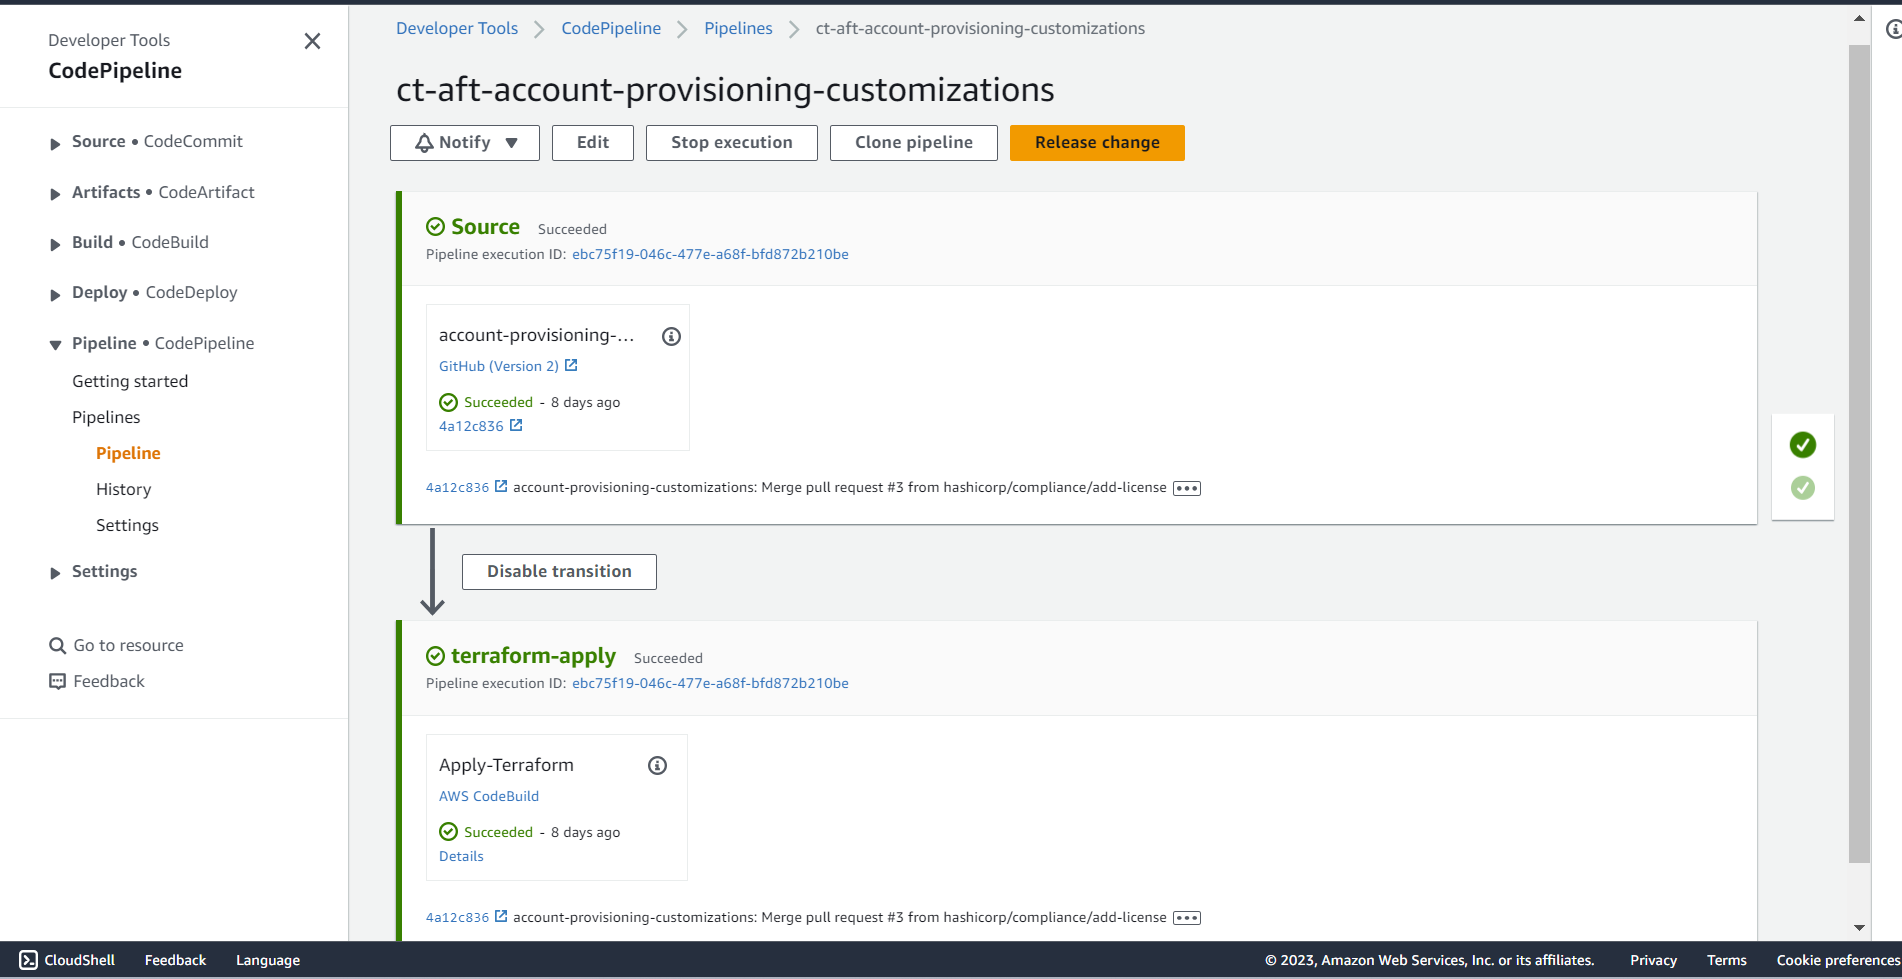Click ellipsis icon after terraform-apply commit message
Image resolution: width=1902 pixels, height=979 pixels.
tap(1186, 918)
